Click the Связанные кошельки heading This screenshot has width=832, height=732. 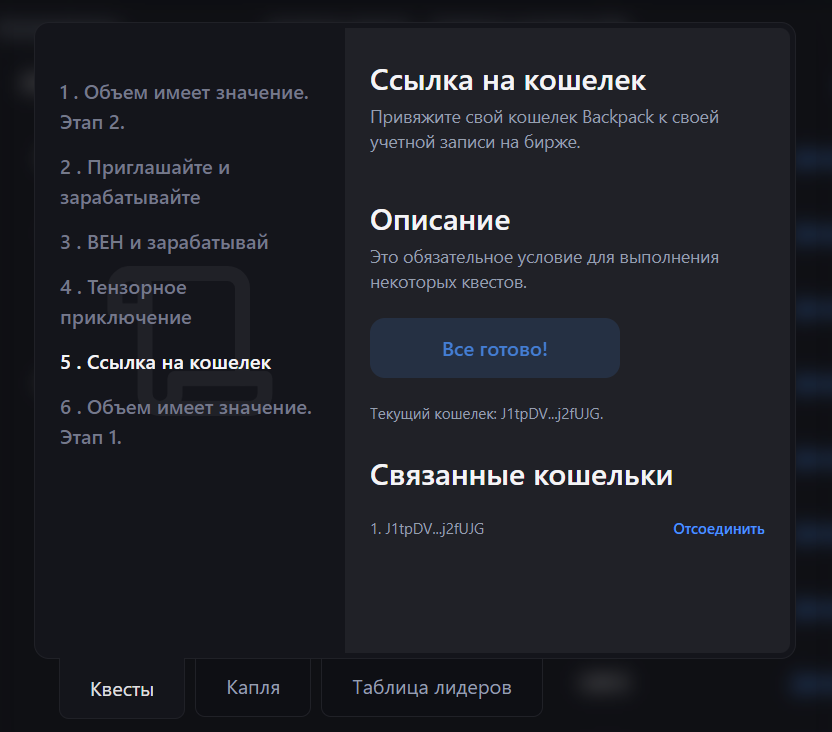521,475
